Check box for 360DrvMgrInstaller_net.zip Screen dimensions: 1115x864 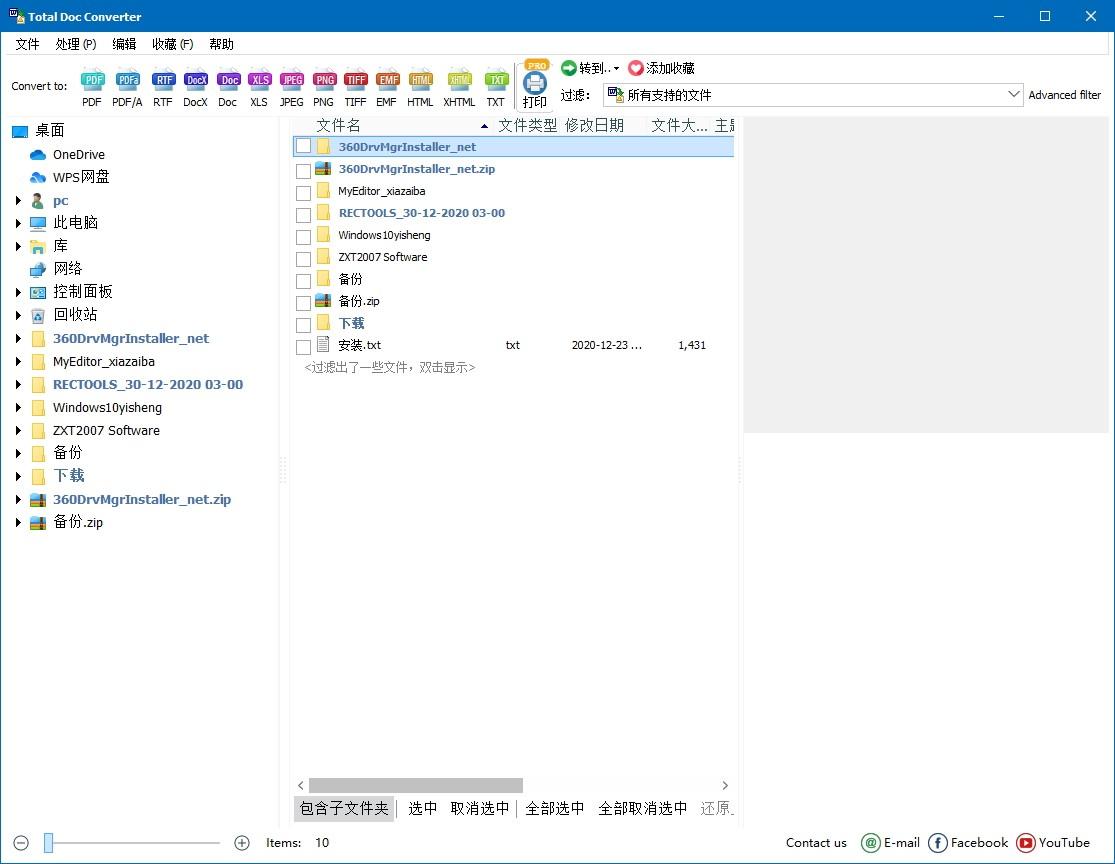[x=304, y=171]
